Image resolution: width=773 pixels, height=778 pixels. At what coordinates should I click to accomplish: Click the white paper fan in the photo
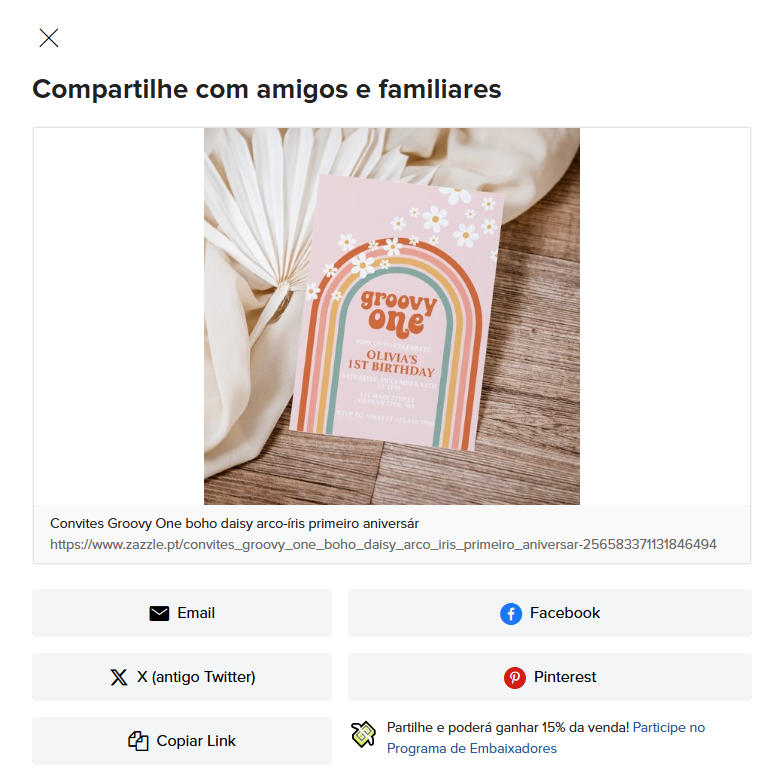[x=278, y=208]
